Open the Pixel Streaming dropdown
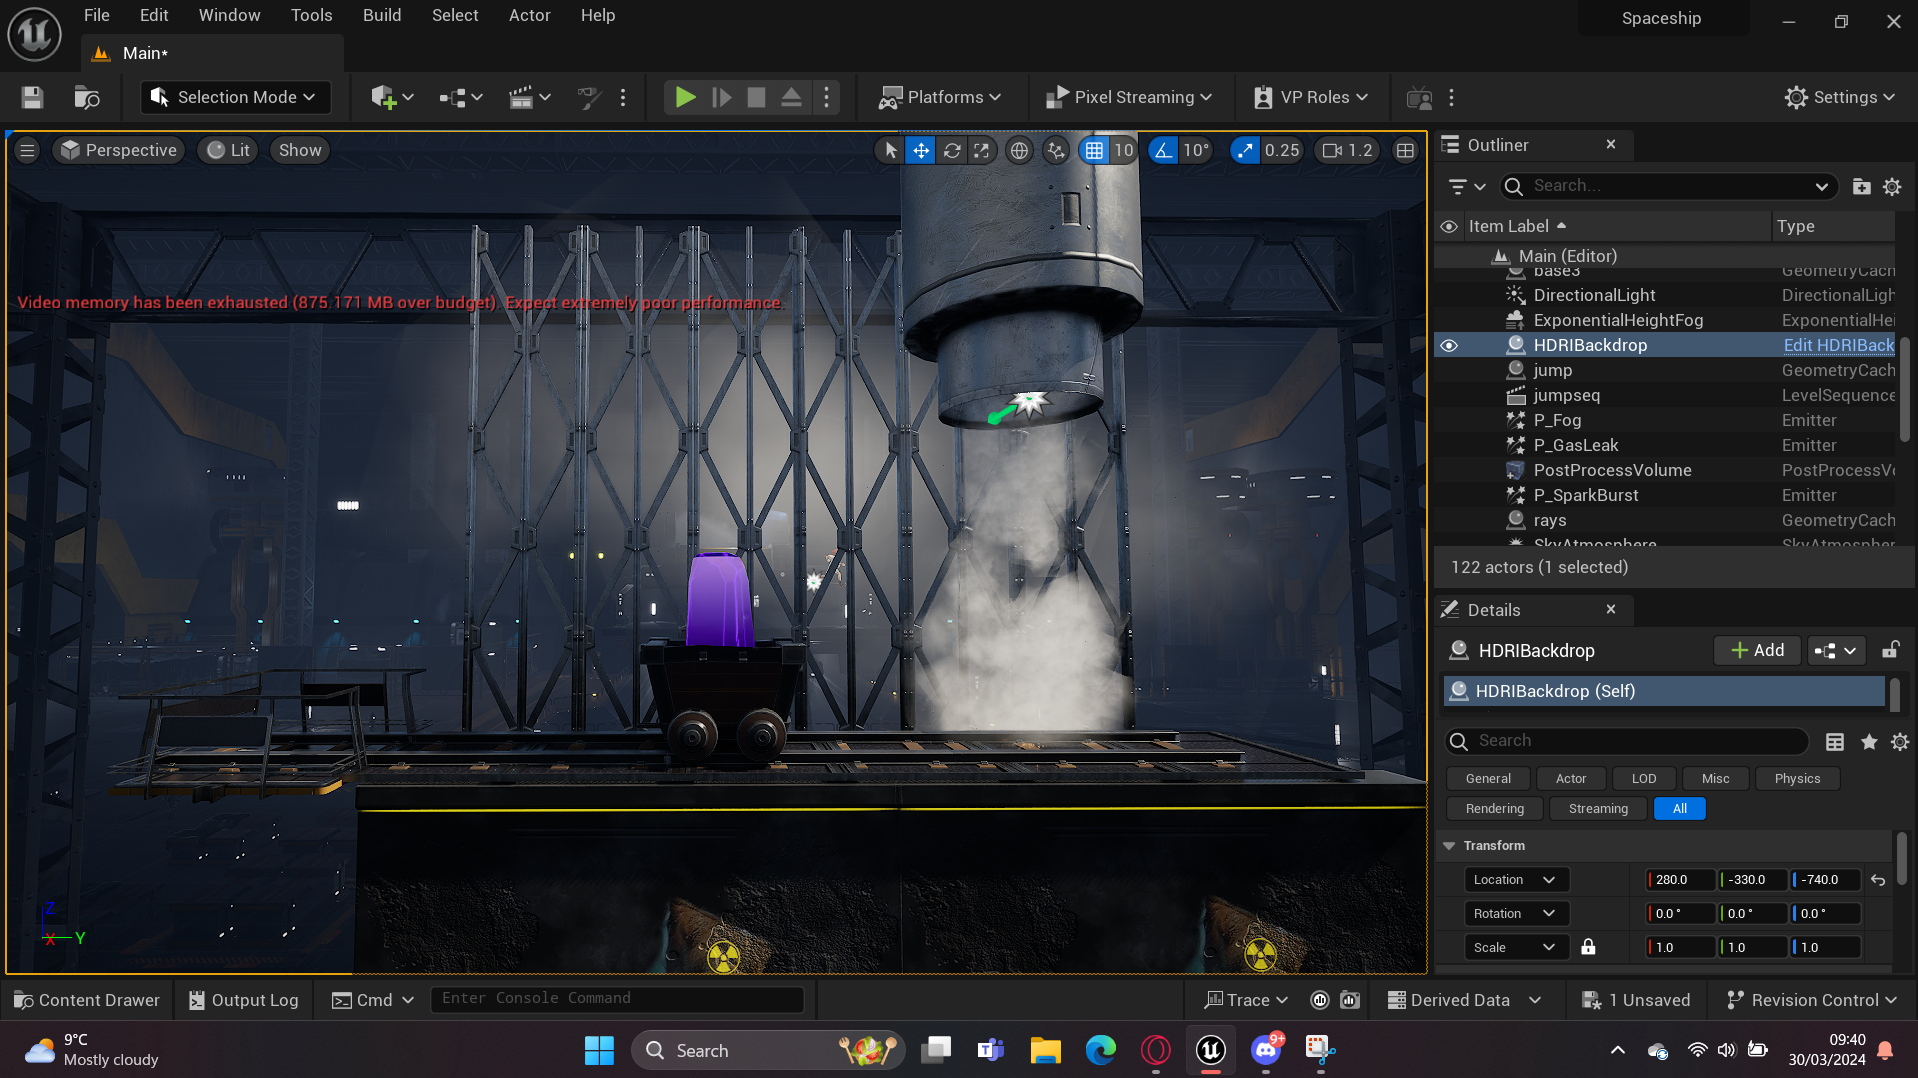The height and width of the screenshot is (1078, 1918). click(x=1129, y=97)
